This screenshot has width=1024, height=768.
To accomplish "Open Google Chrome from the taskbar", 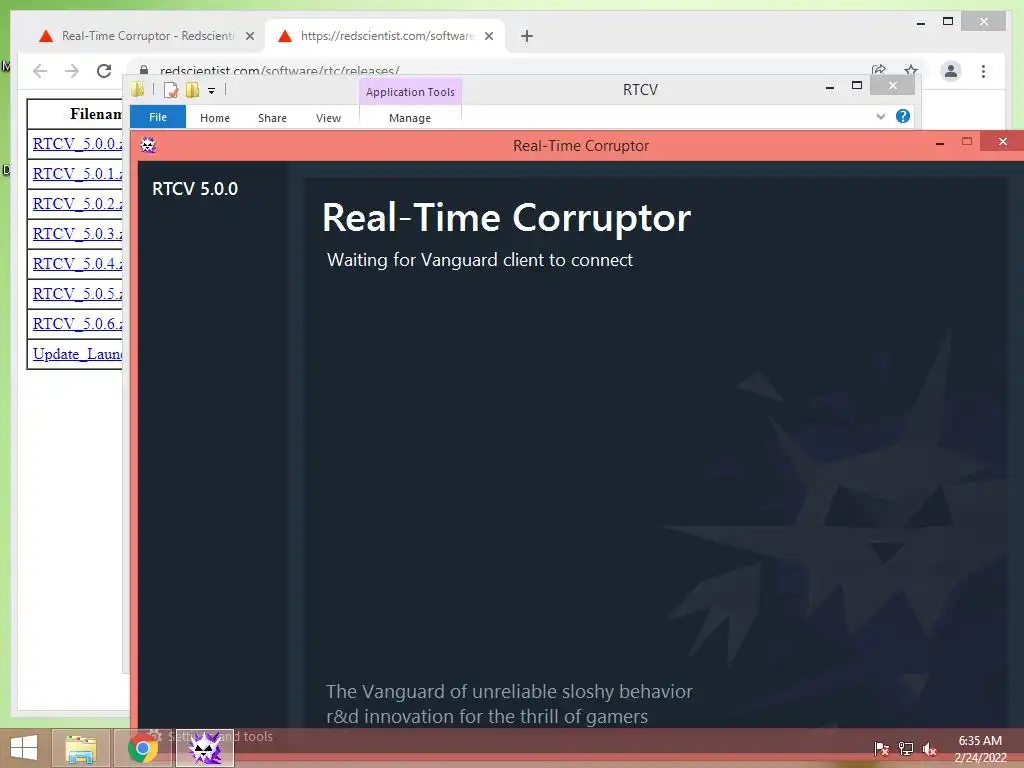I will [x=142, y=748].
